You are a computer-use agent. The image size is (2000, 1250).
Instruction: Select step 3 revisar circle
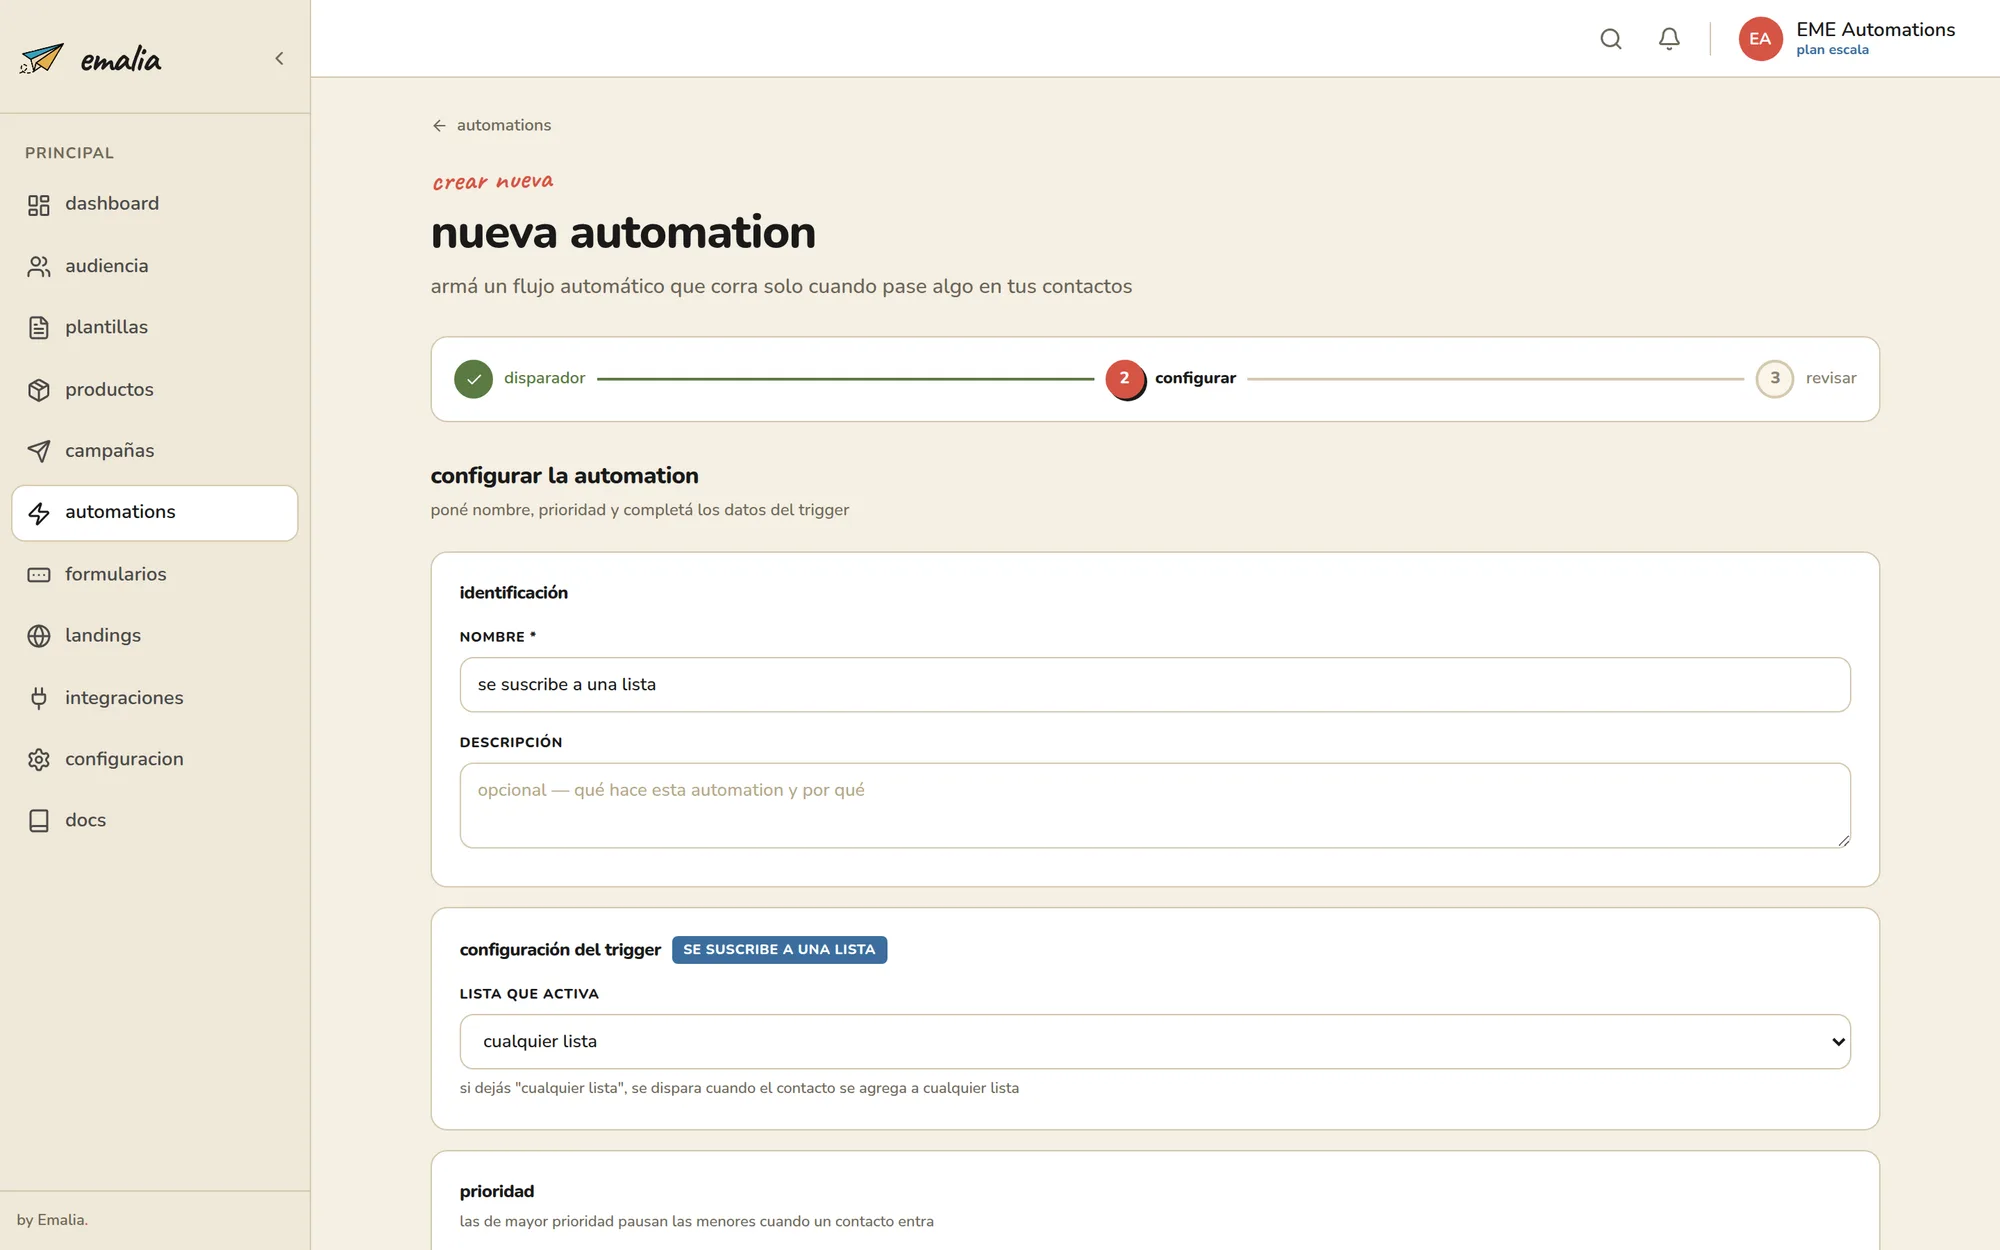pos(1775,379)
